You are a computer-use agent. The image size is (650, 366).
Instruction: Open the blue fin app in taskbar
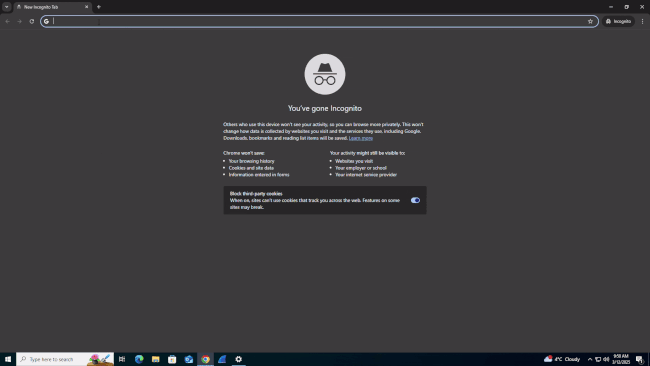click(222, 359)
